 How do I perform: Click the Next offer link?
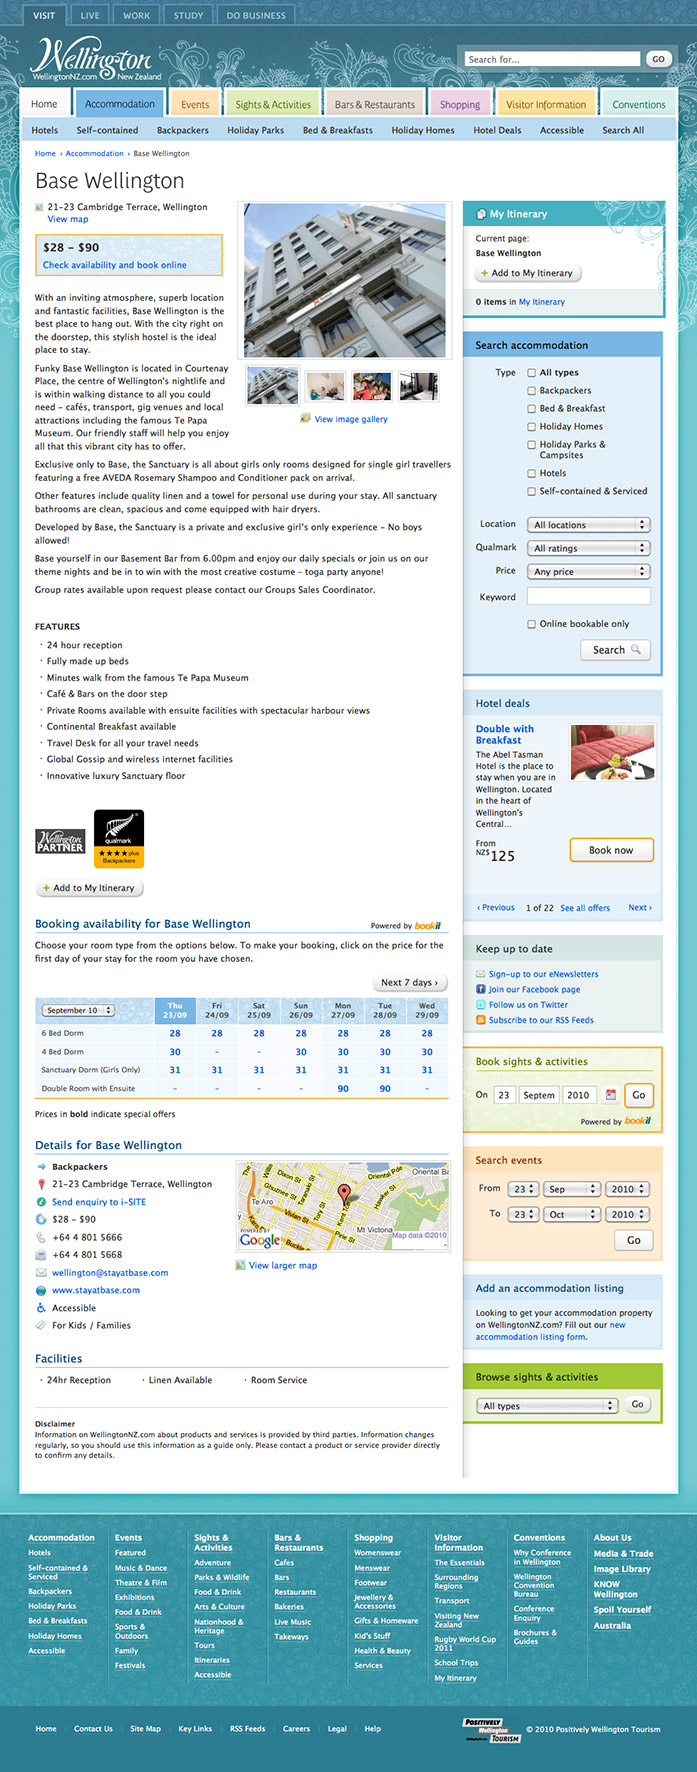[x=640, y=908]
